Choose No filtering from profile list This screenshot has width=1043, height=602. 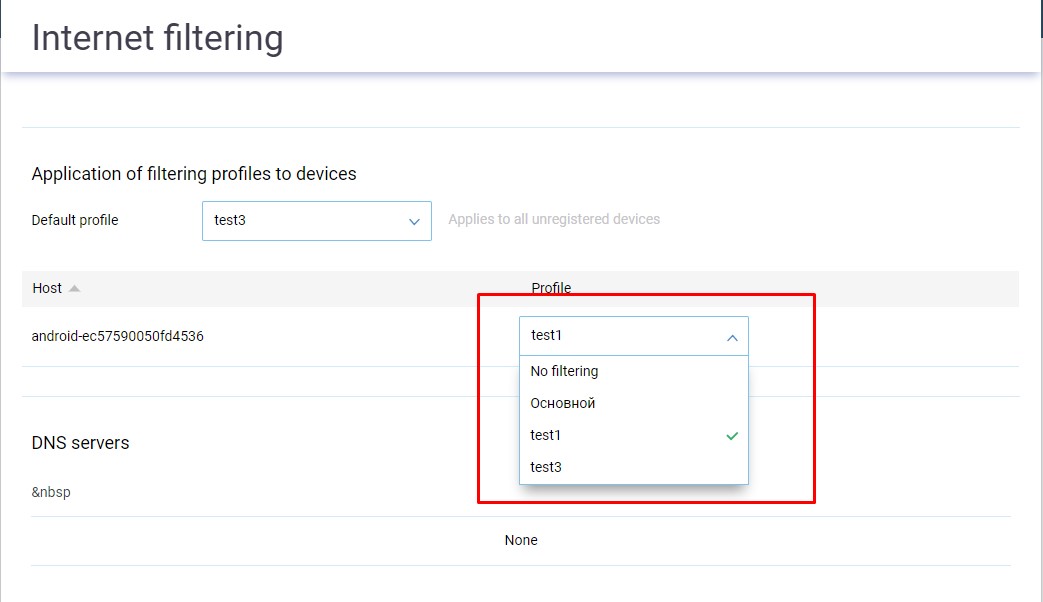click(633, 371)
